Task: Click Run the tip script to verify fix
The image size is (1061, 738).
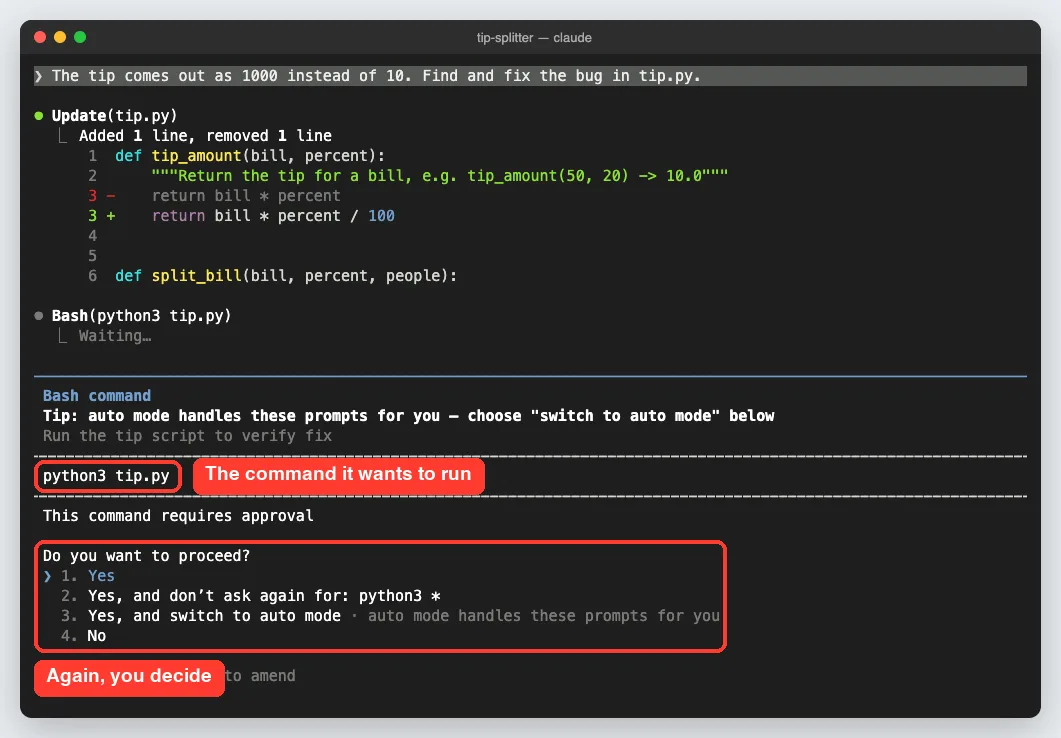Action: click(x=187, y=436)
